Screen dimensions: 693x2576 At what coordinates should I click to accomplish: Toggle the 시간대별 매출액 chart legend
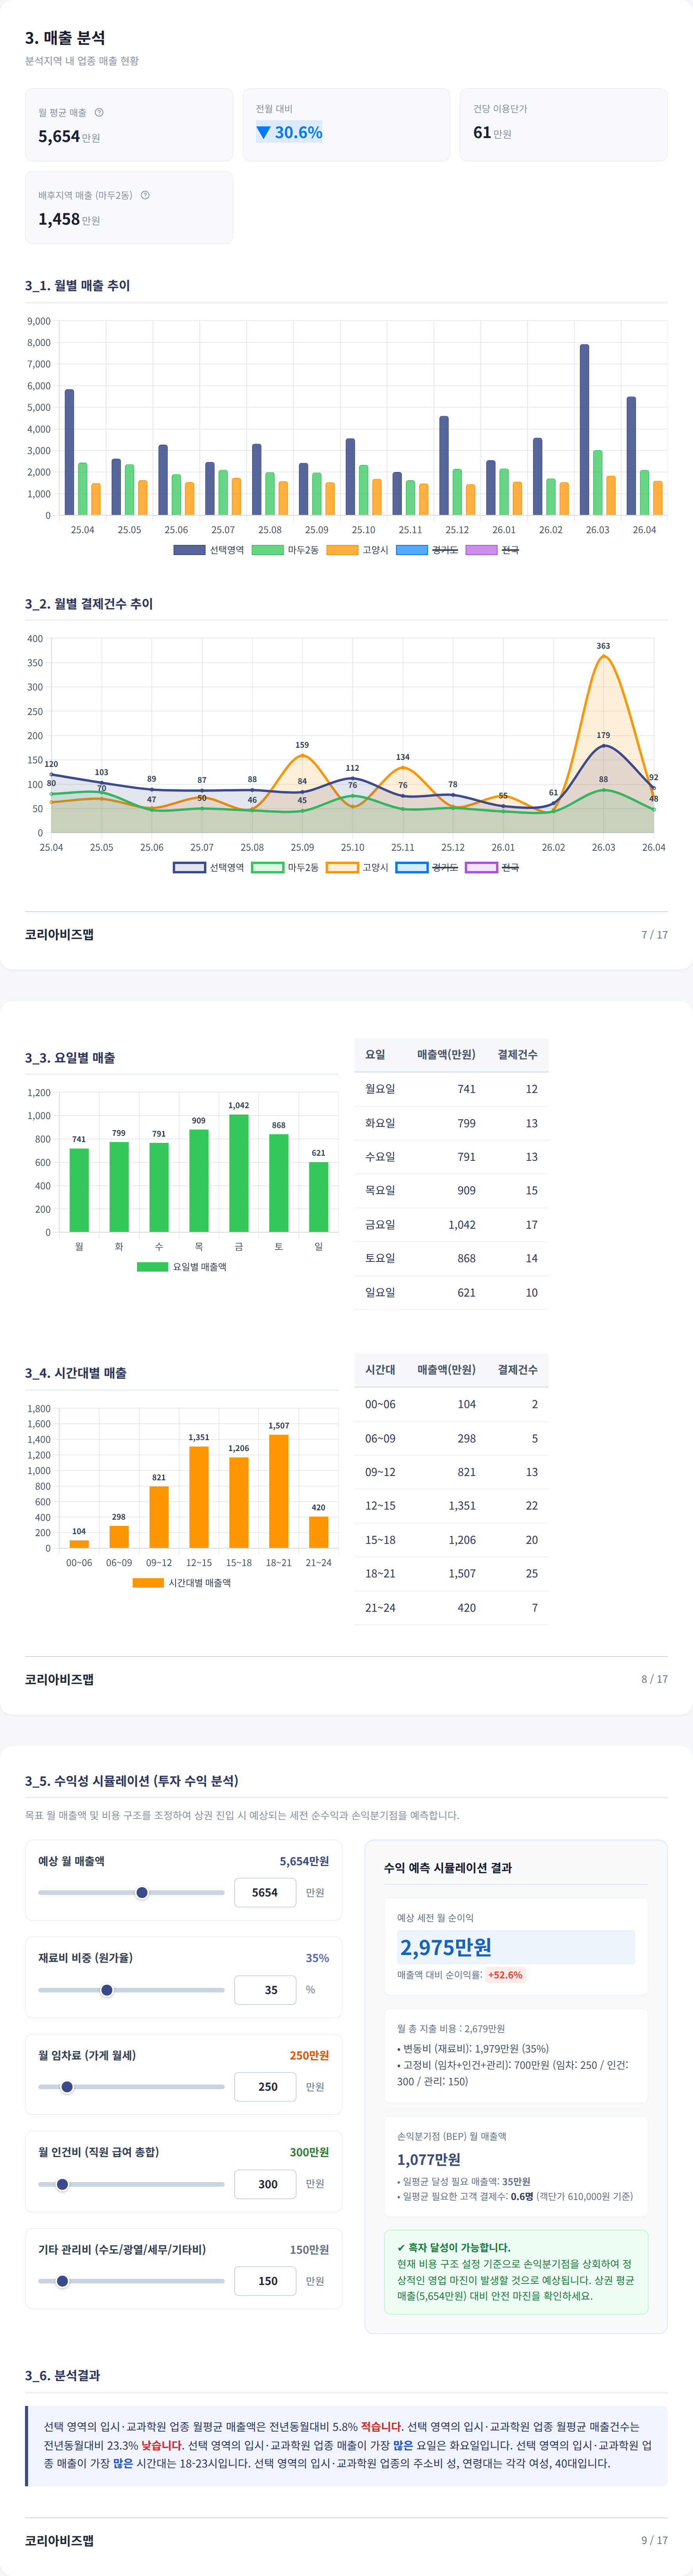[x=182, y=1582]
